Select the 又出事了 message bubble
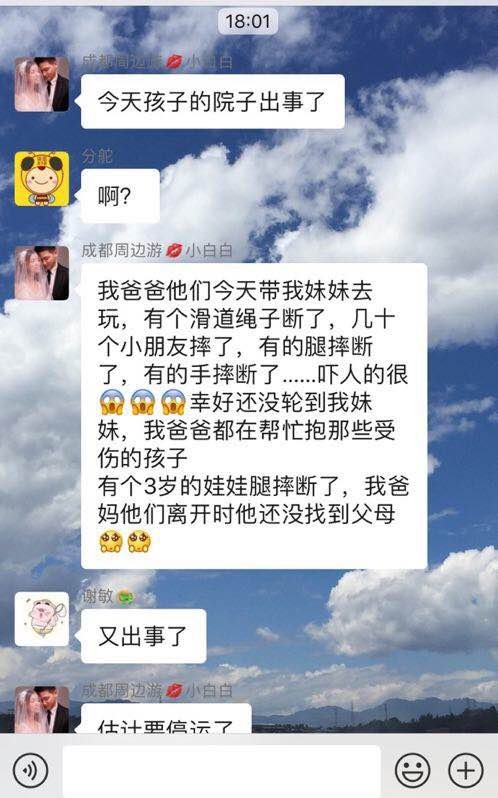The height and width of the screenshot is (798, 498). tap(143, 636)
